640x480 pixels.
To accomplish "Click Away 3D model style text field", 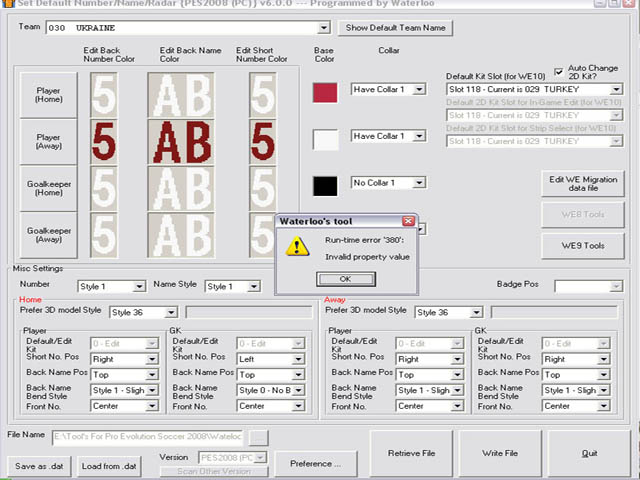I will pos(554,313).
